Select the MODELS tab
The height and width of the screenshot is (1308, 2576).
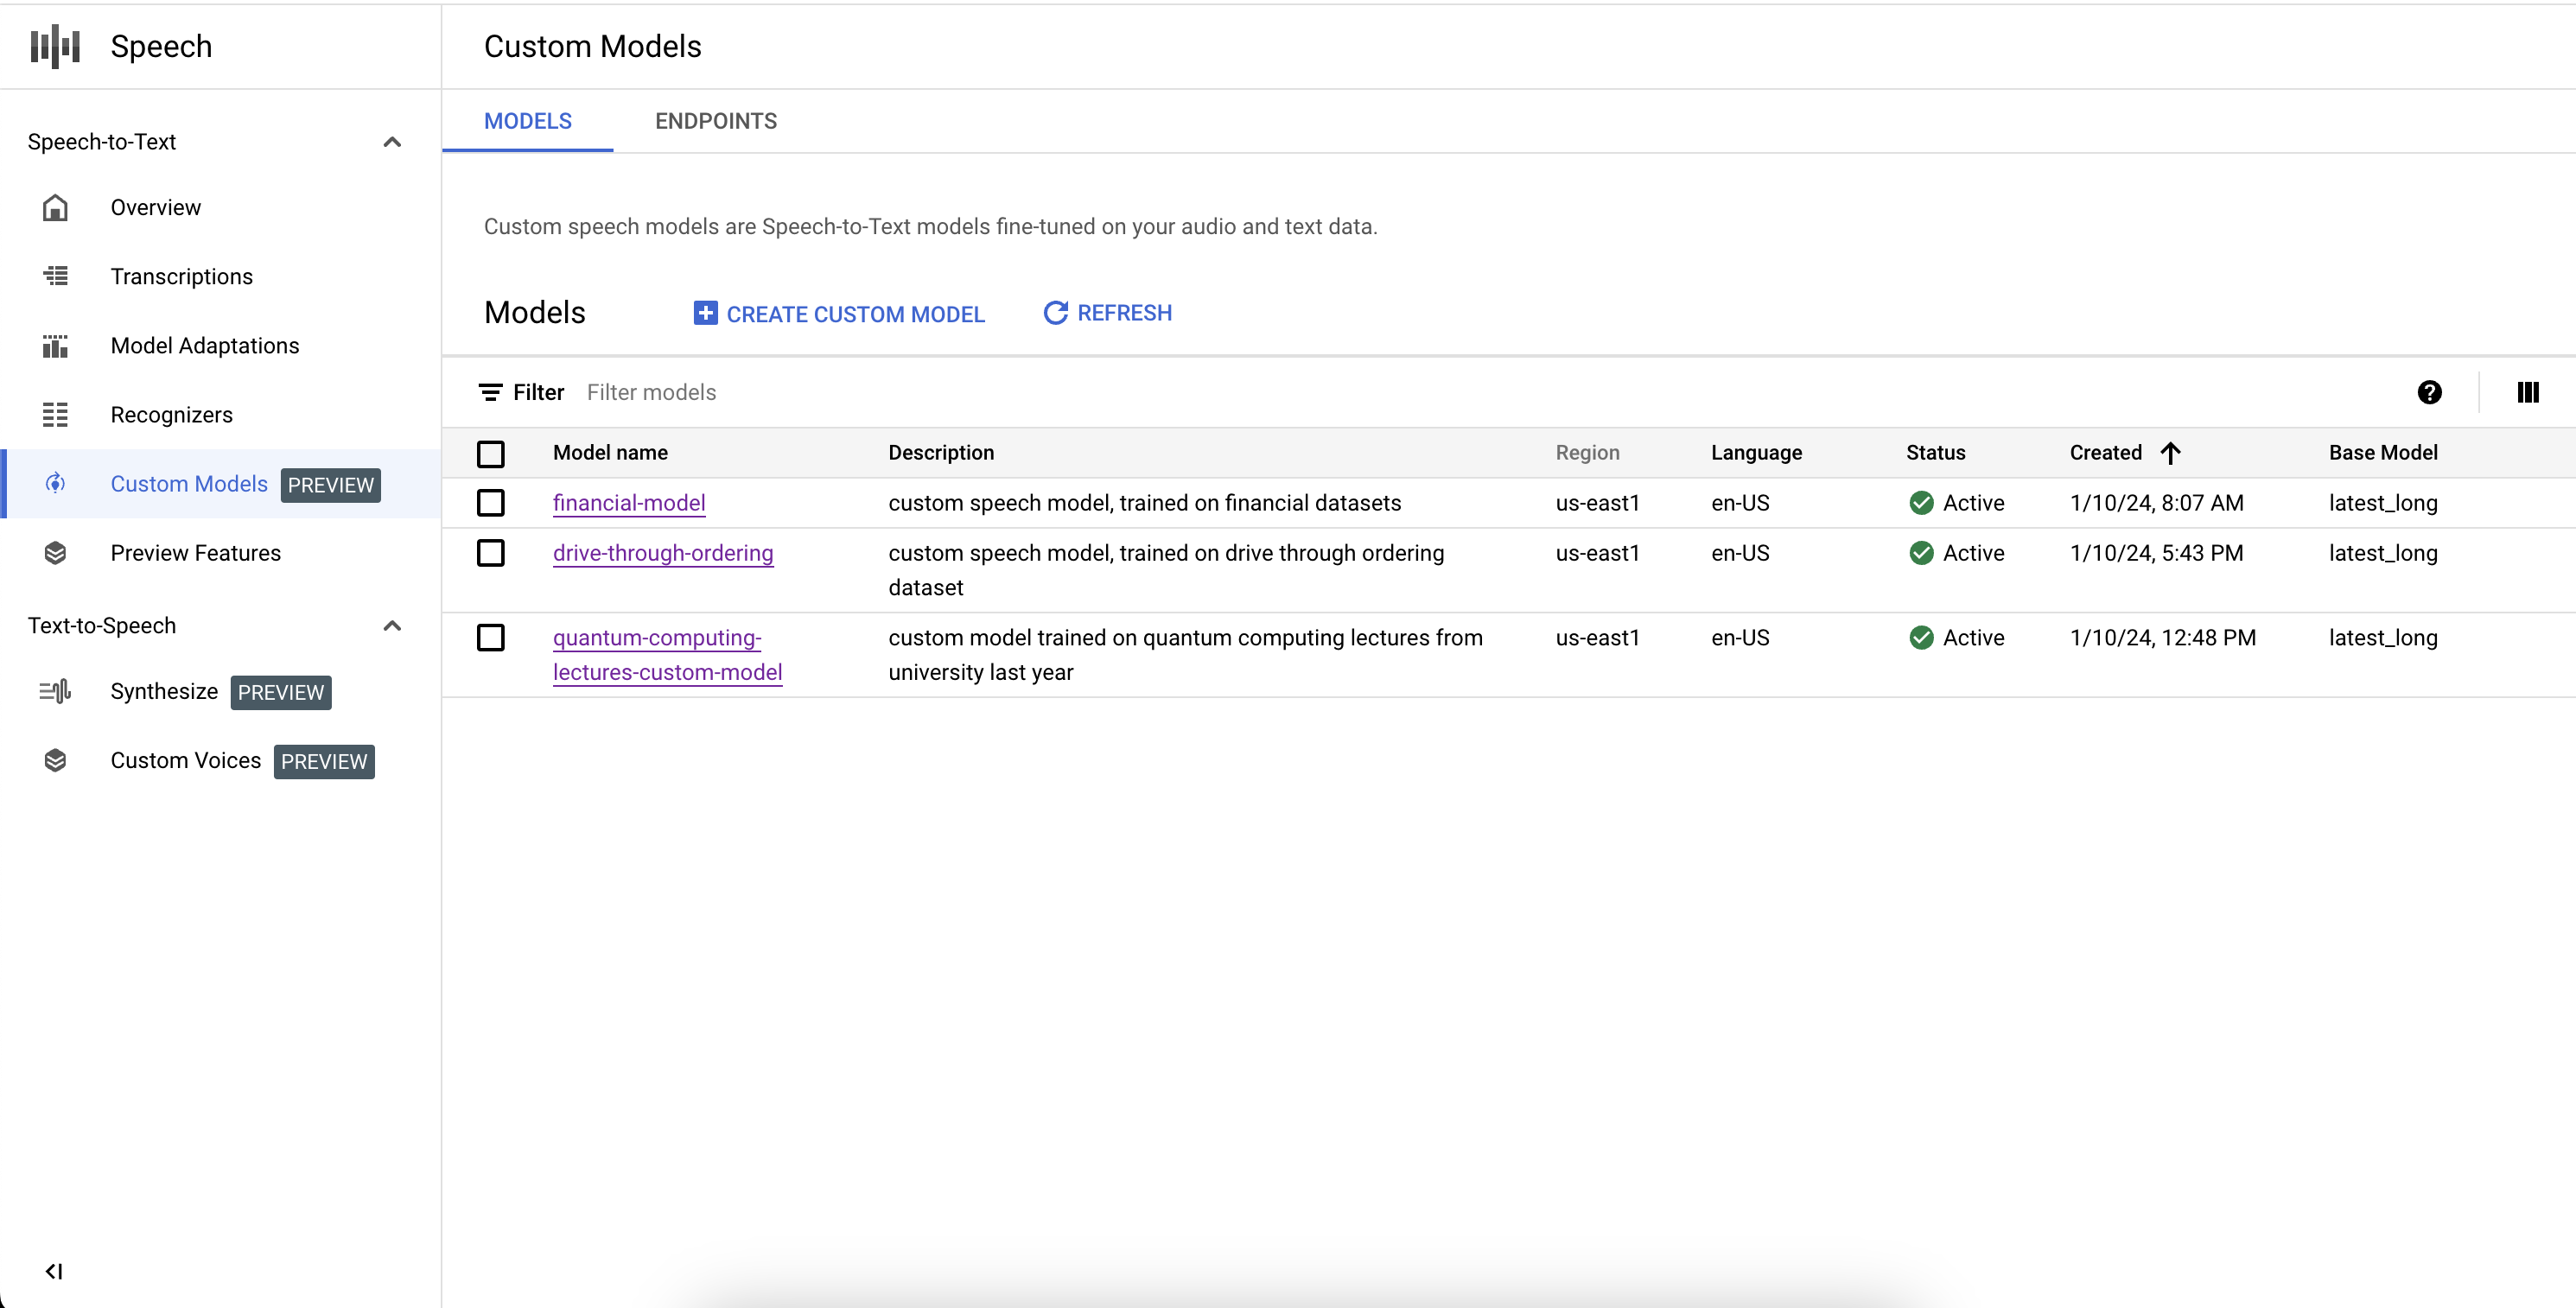pos(527,120)
